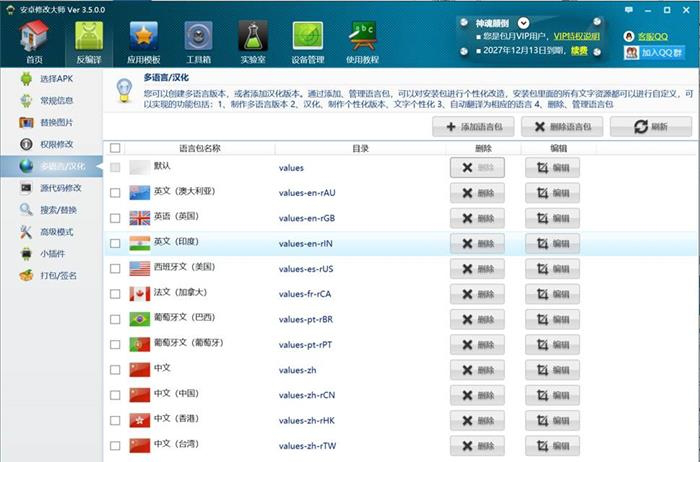Viewport: 700px width, 480px height.
Task: Open the 工具箱 toolbox icon
Action: (x=198, y=37)
